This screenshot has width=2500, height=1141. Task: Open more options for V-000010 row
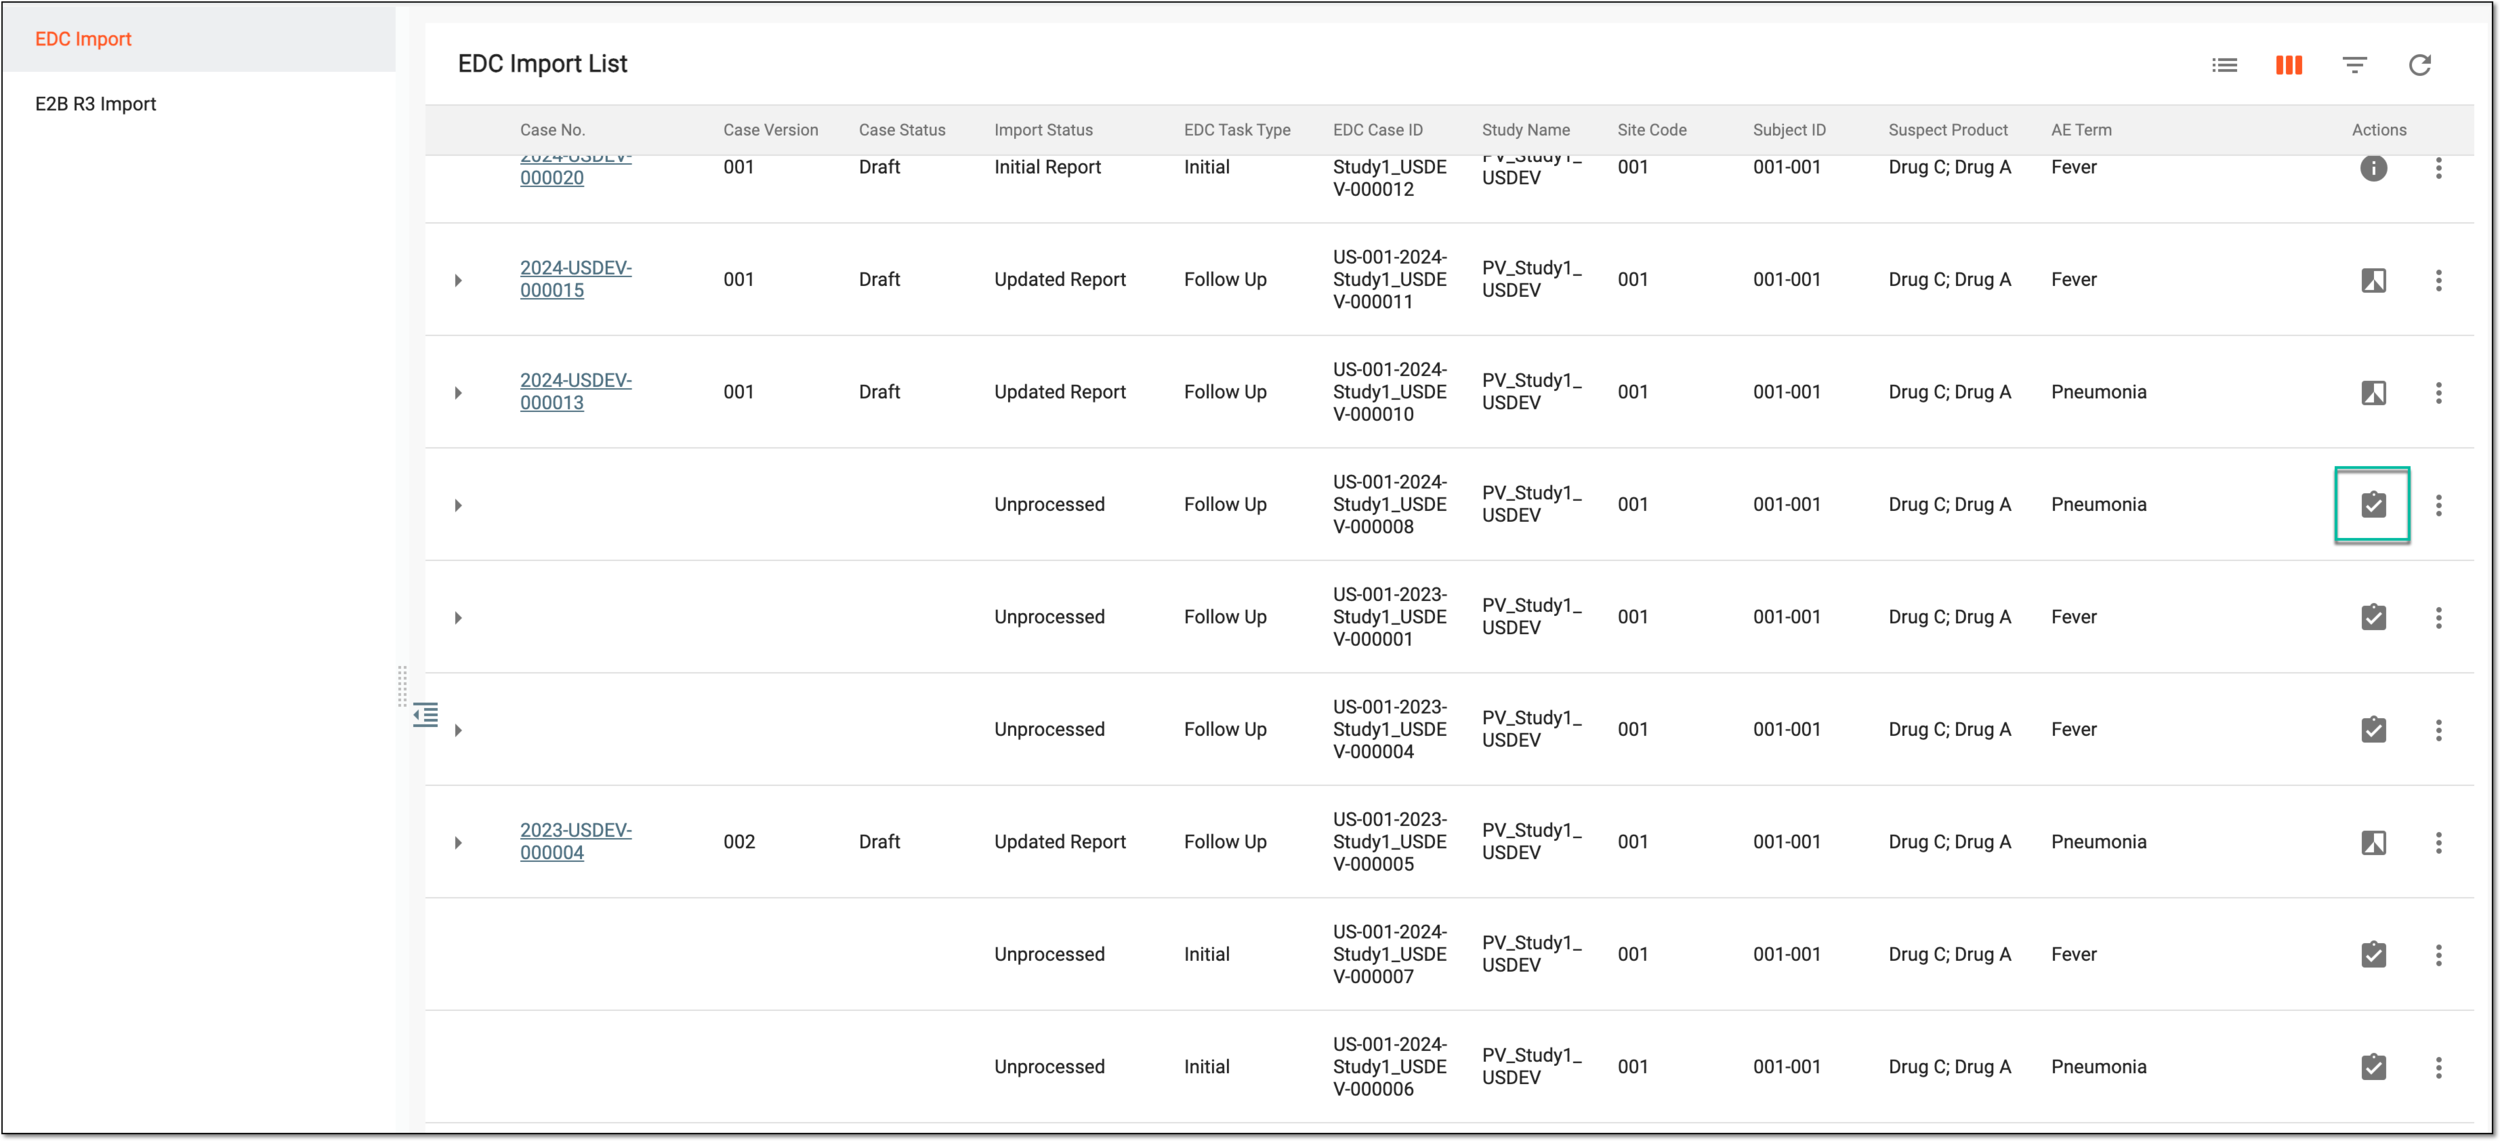click(x=2438, y=393)
